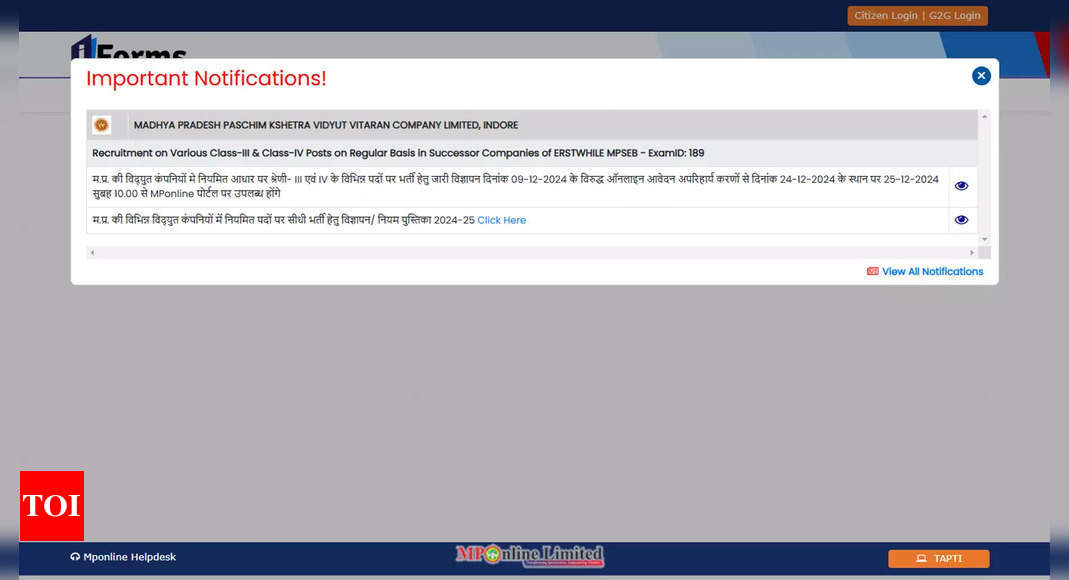
Task: Click the horizontal scrollbar right arrow
Action: coord(971,253)
